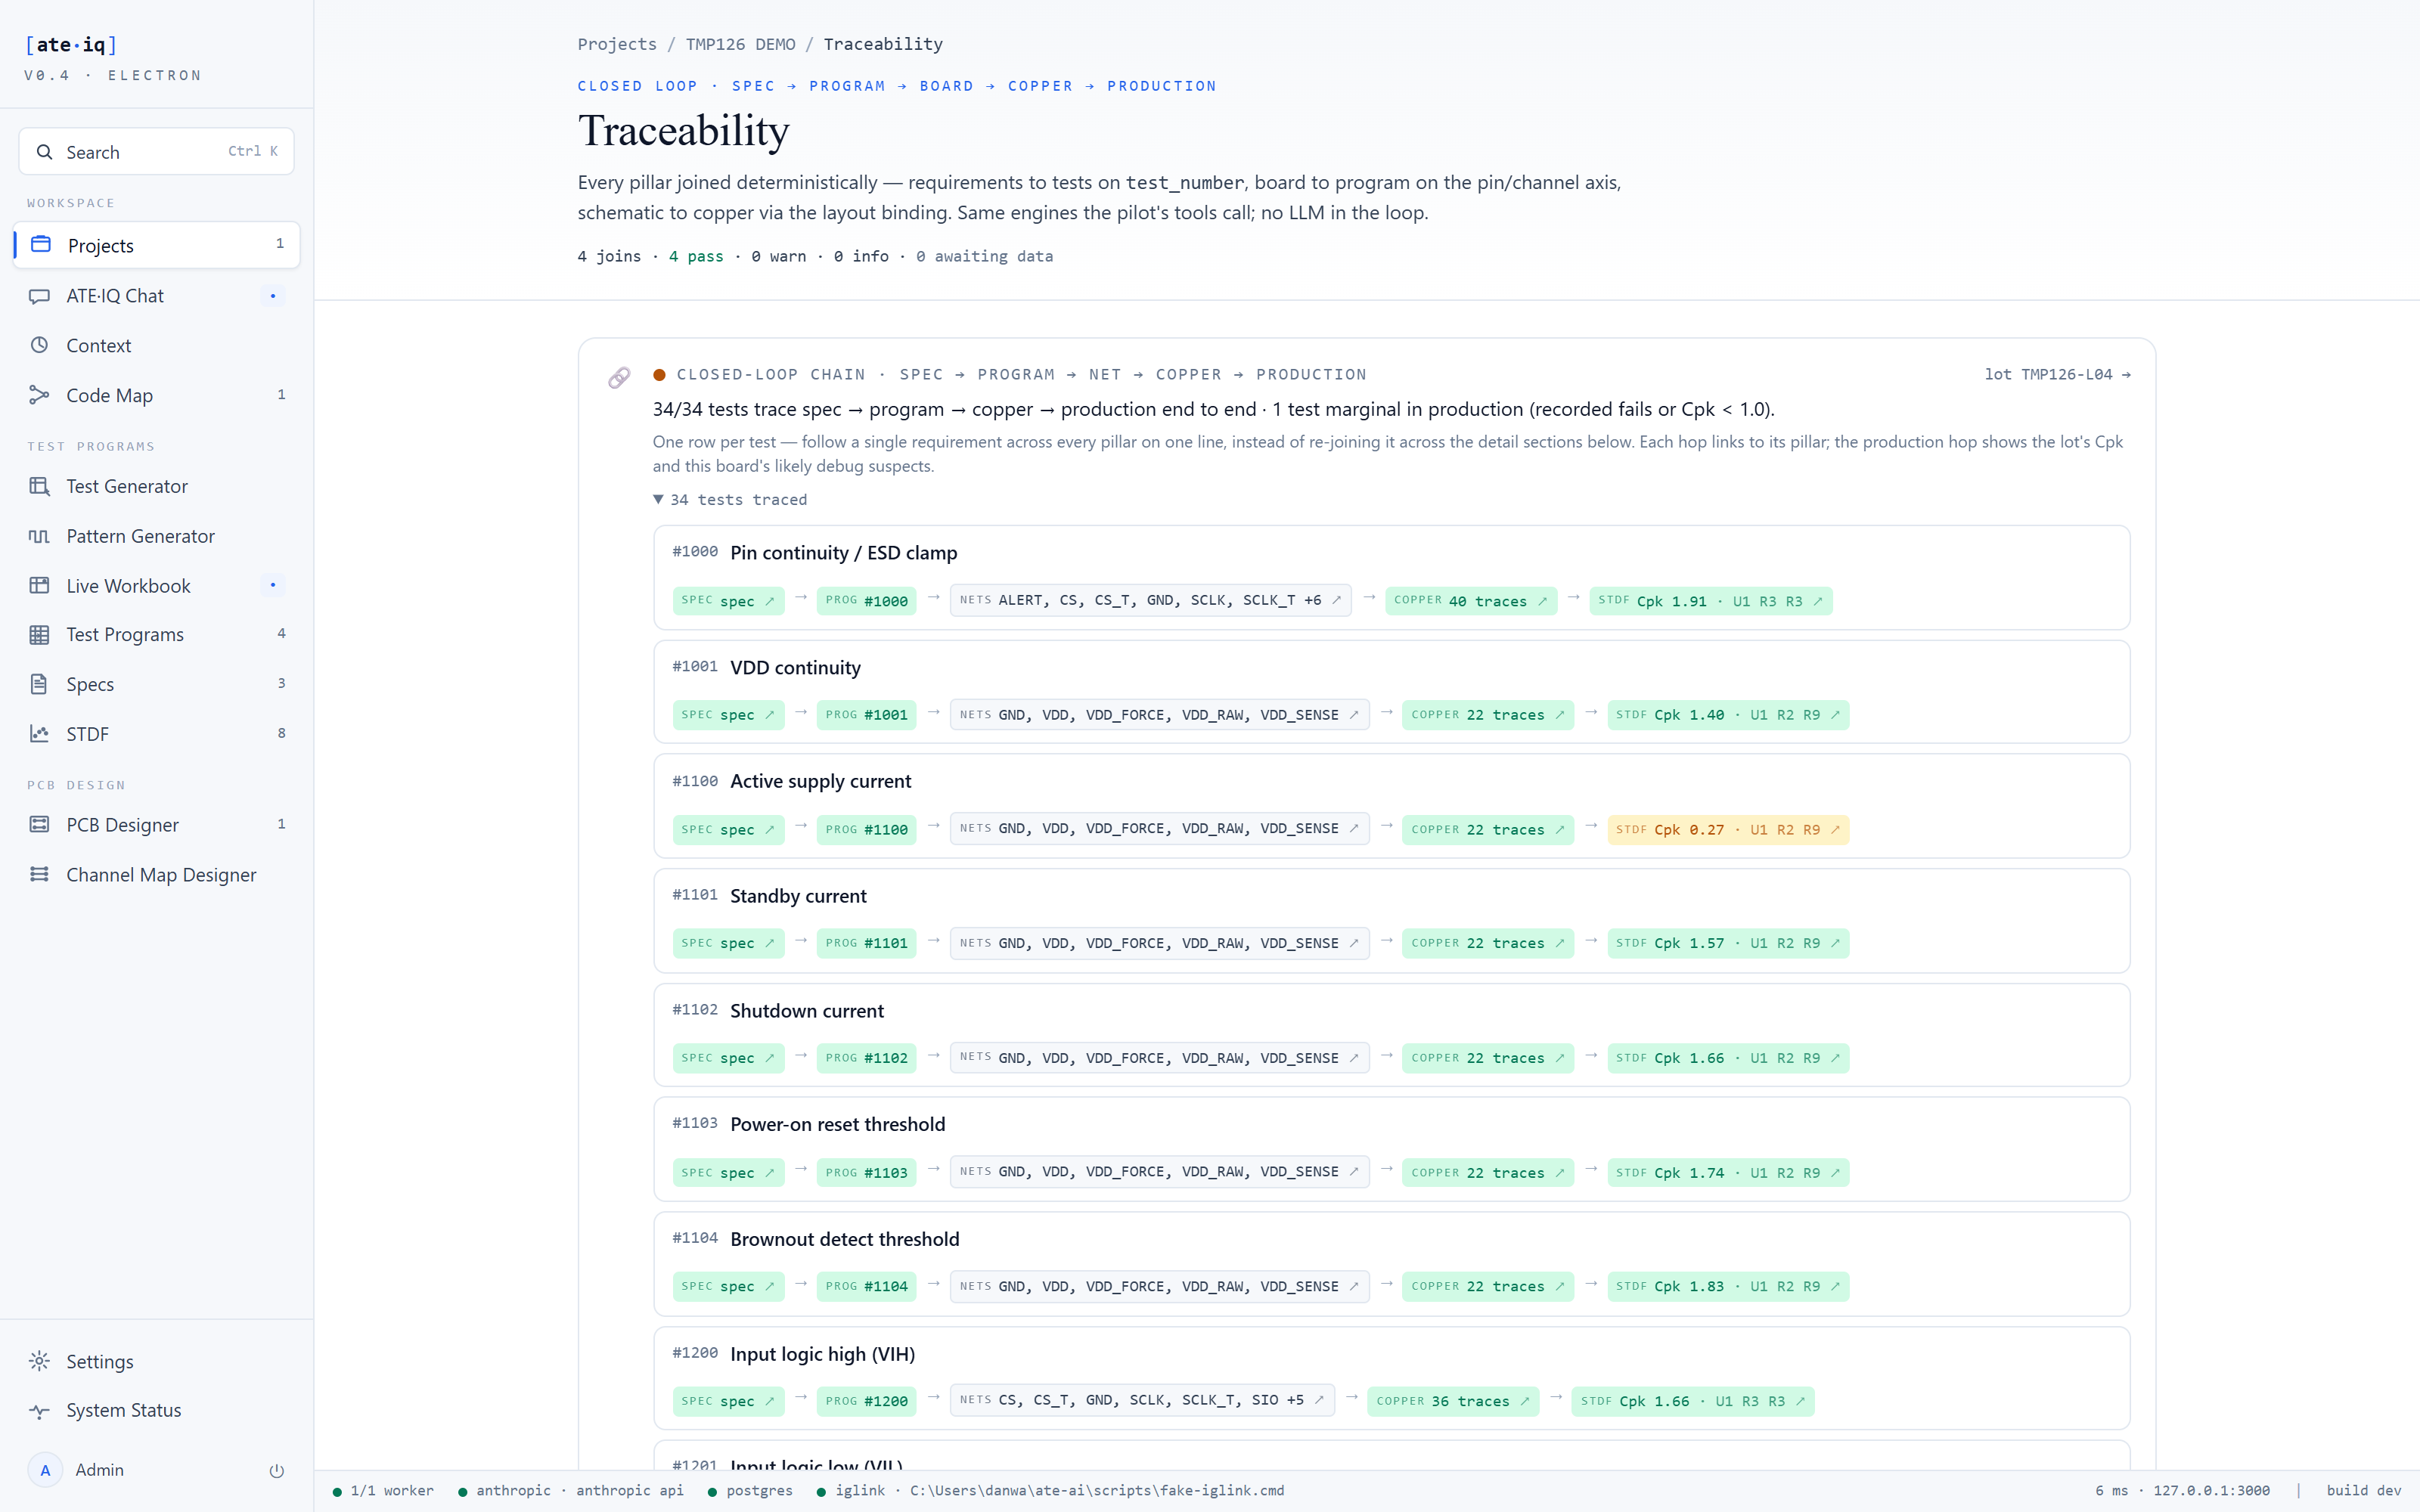2420x1512 pixels.
Task: Click Projects in the breadcrumb
Action: pyautogui.click(x=617, y=44)
